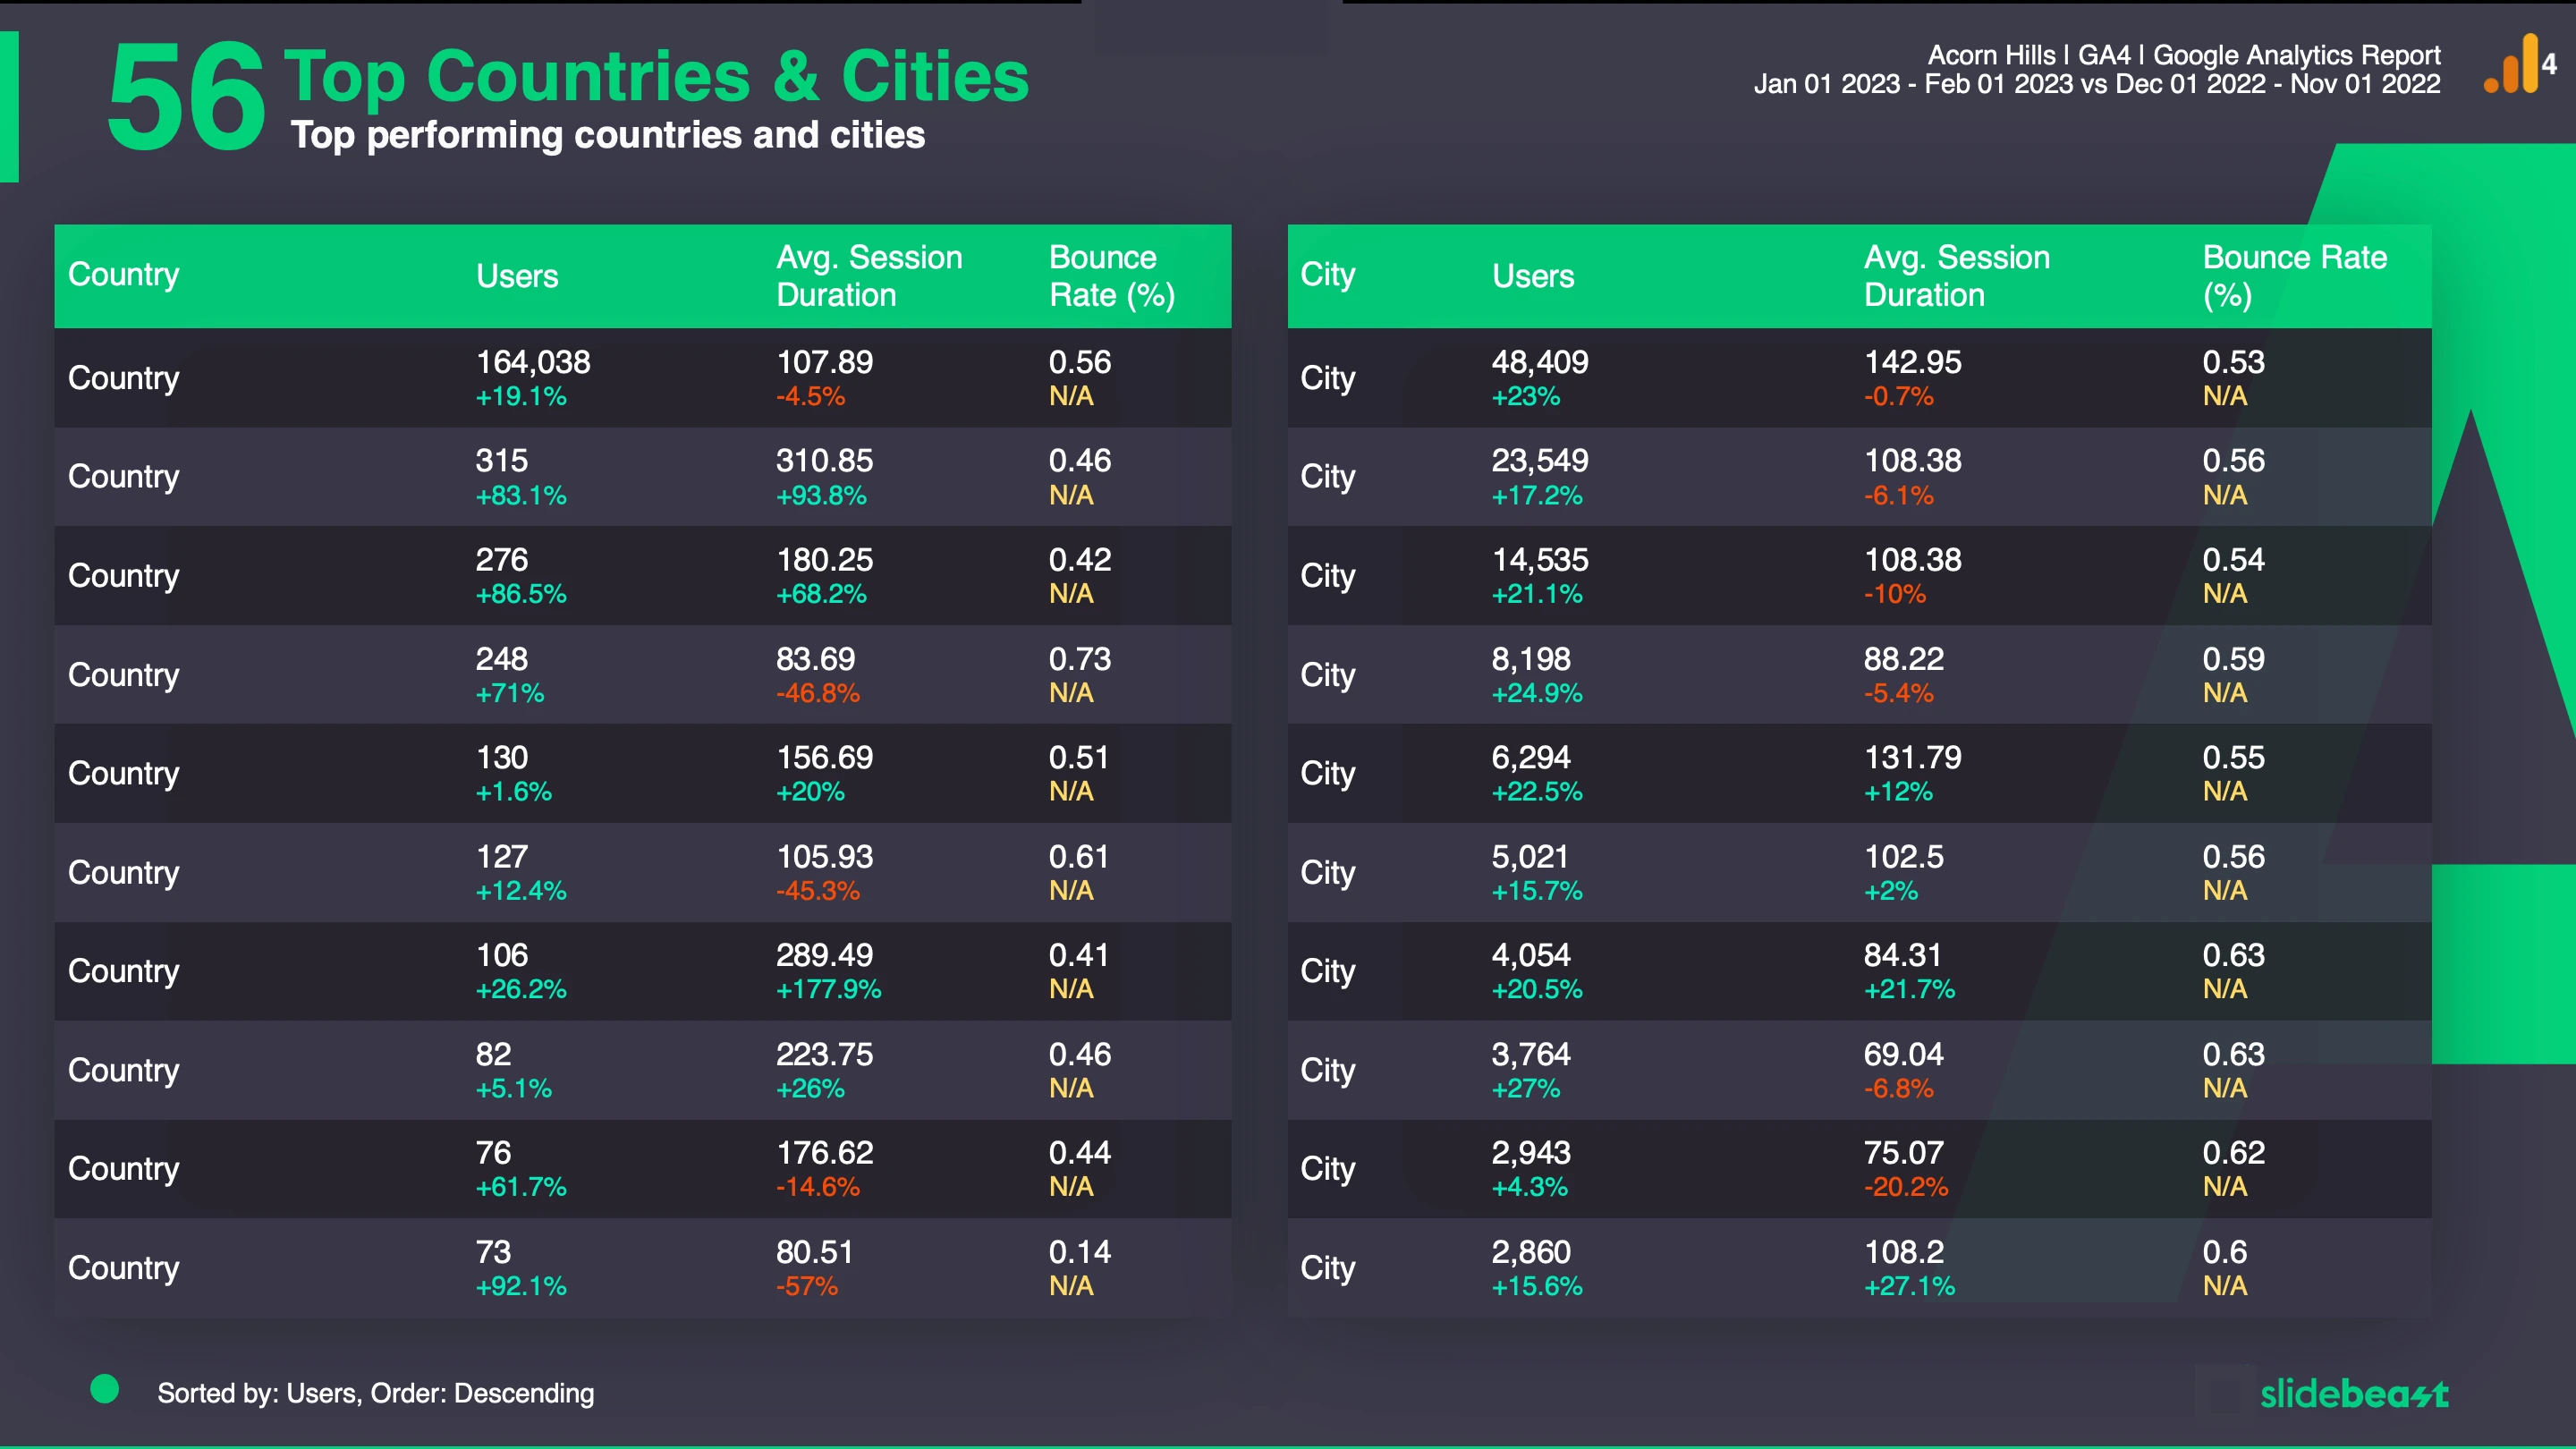The image size is (2576, 1449).
Task: Click the Country column header
Action: (x=124, y=274)
